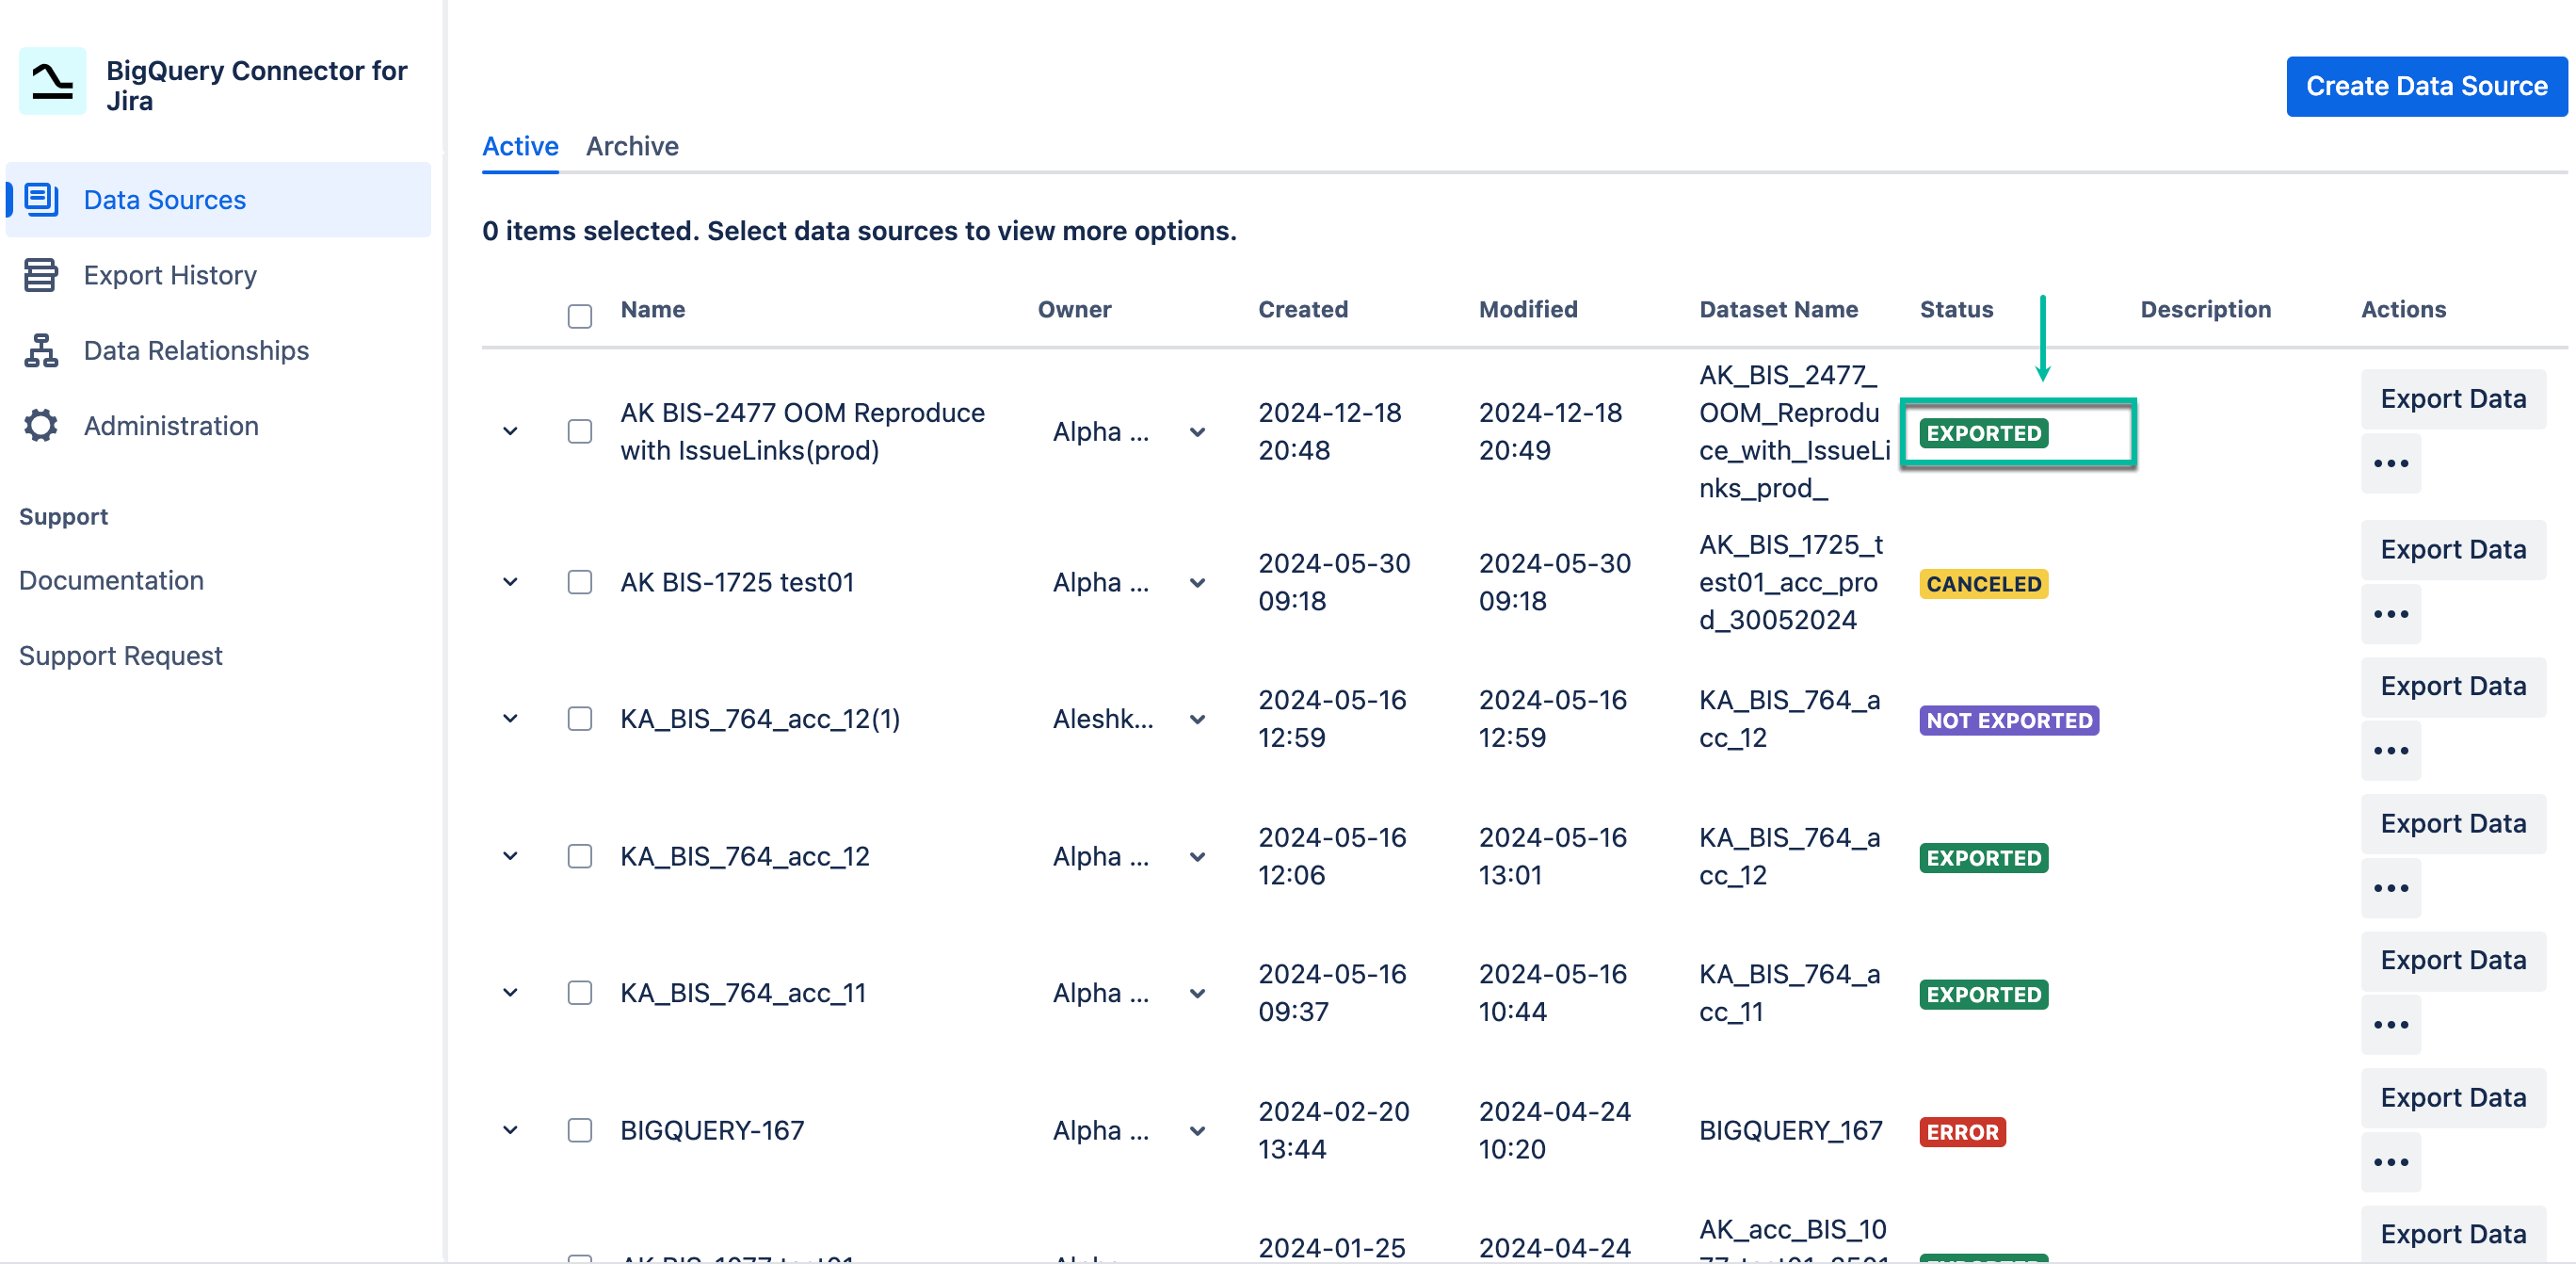
Task: Open the ellipsis menu for AK BIS-2477 row
Action: pos(2391,462)
